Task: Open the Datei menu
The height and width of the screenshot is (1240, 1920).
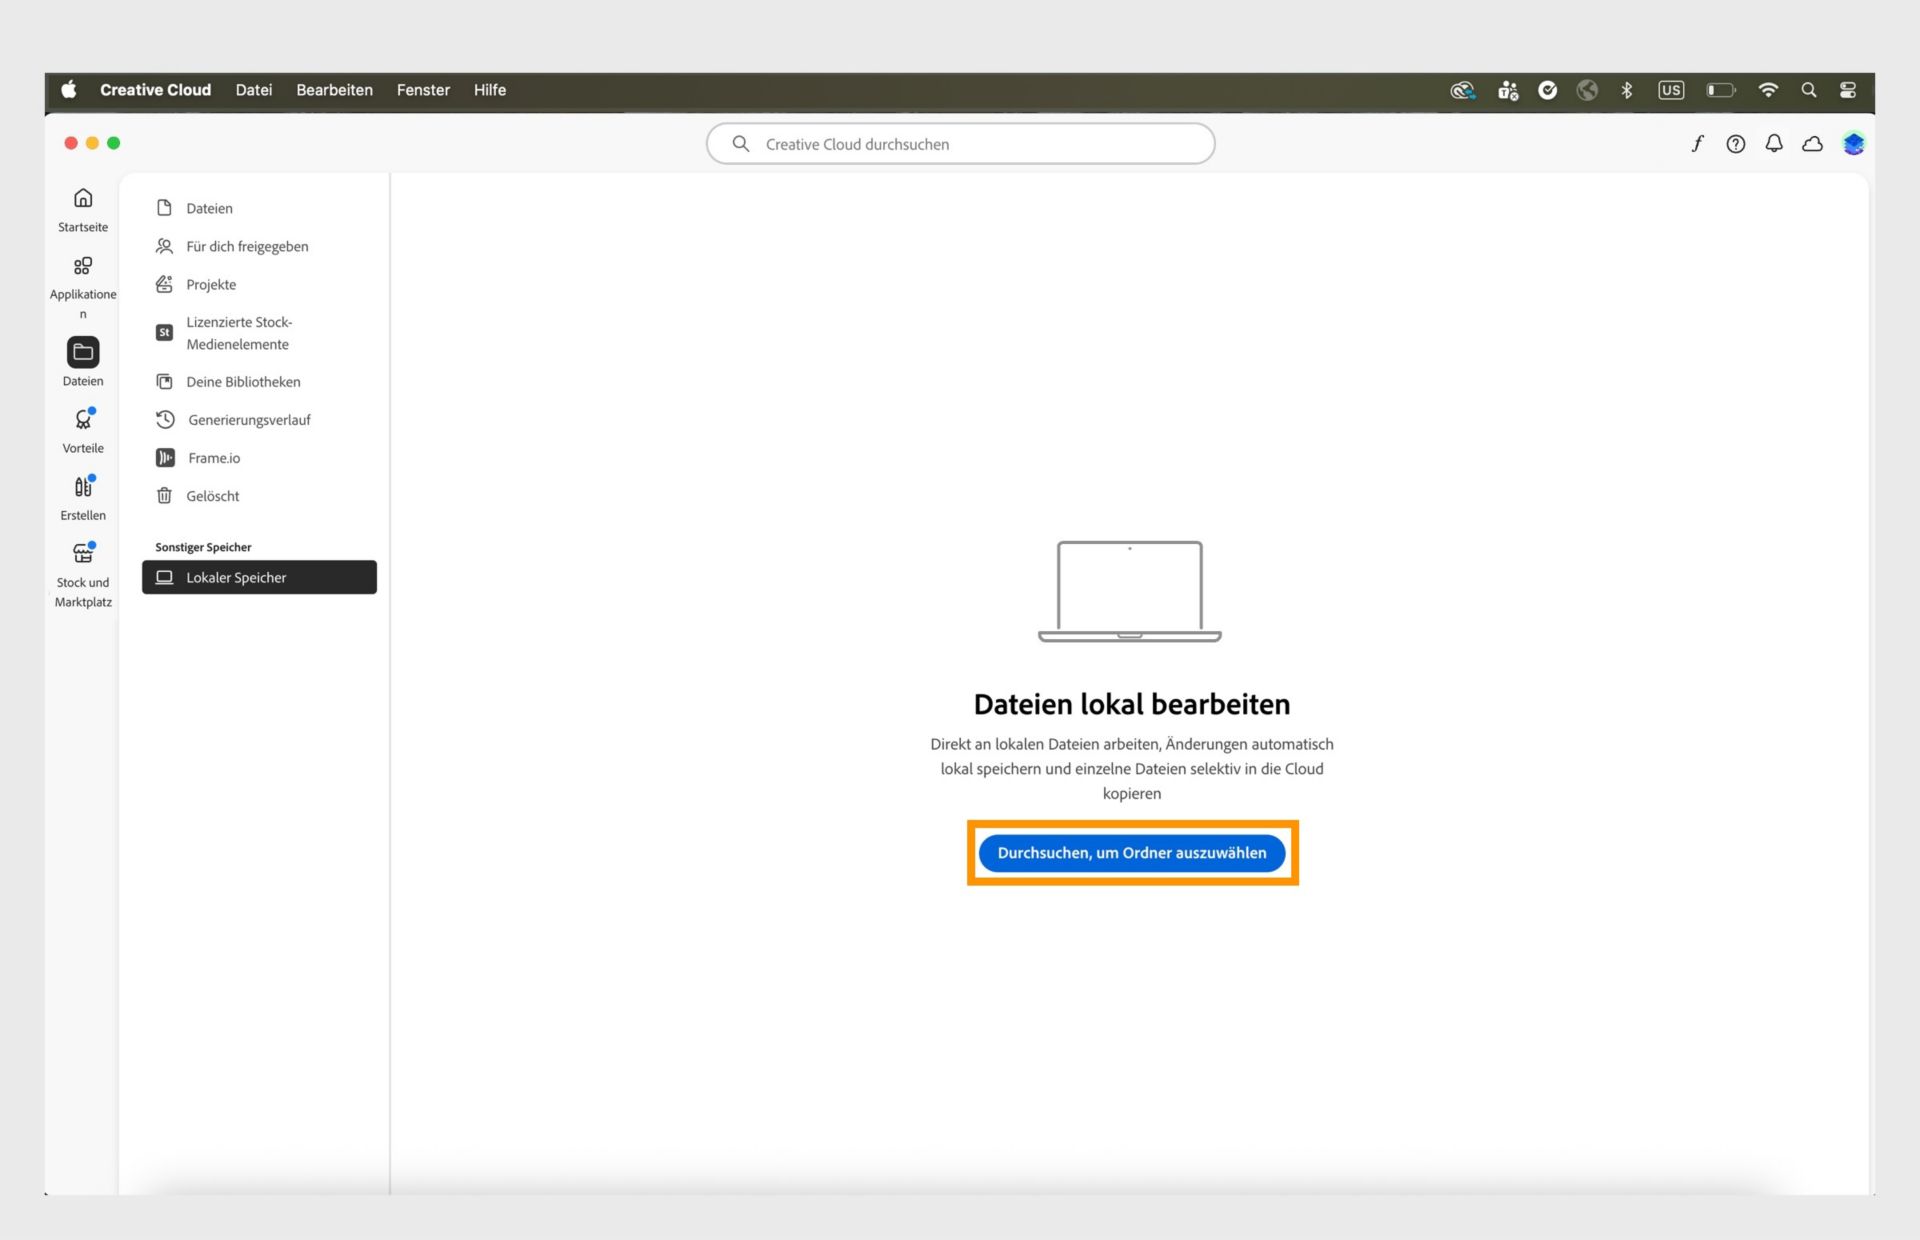Action: [x=254, y=90]
